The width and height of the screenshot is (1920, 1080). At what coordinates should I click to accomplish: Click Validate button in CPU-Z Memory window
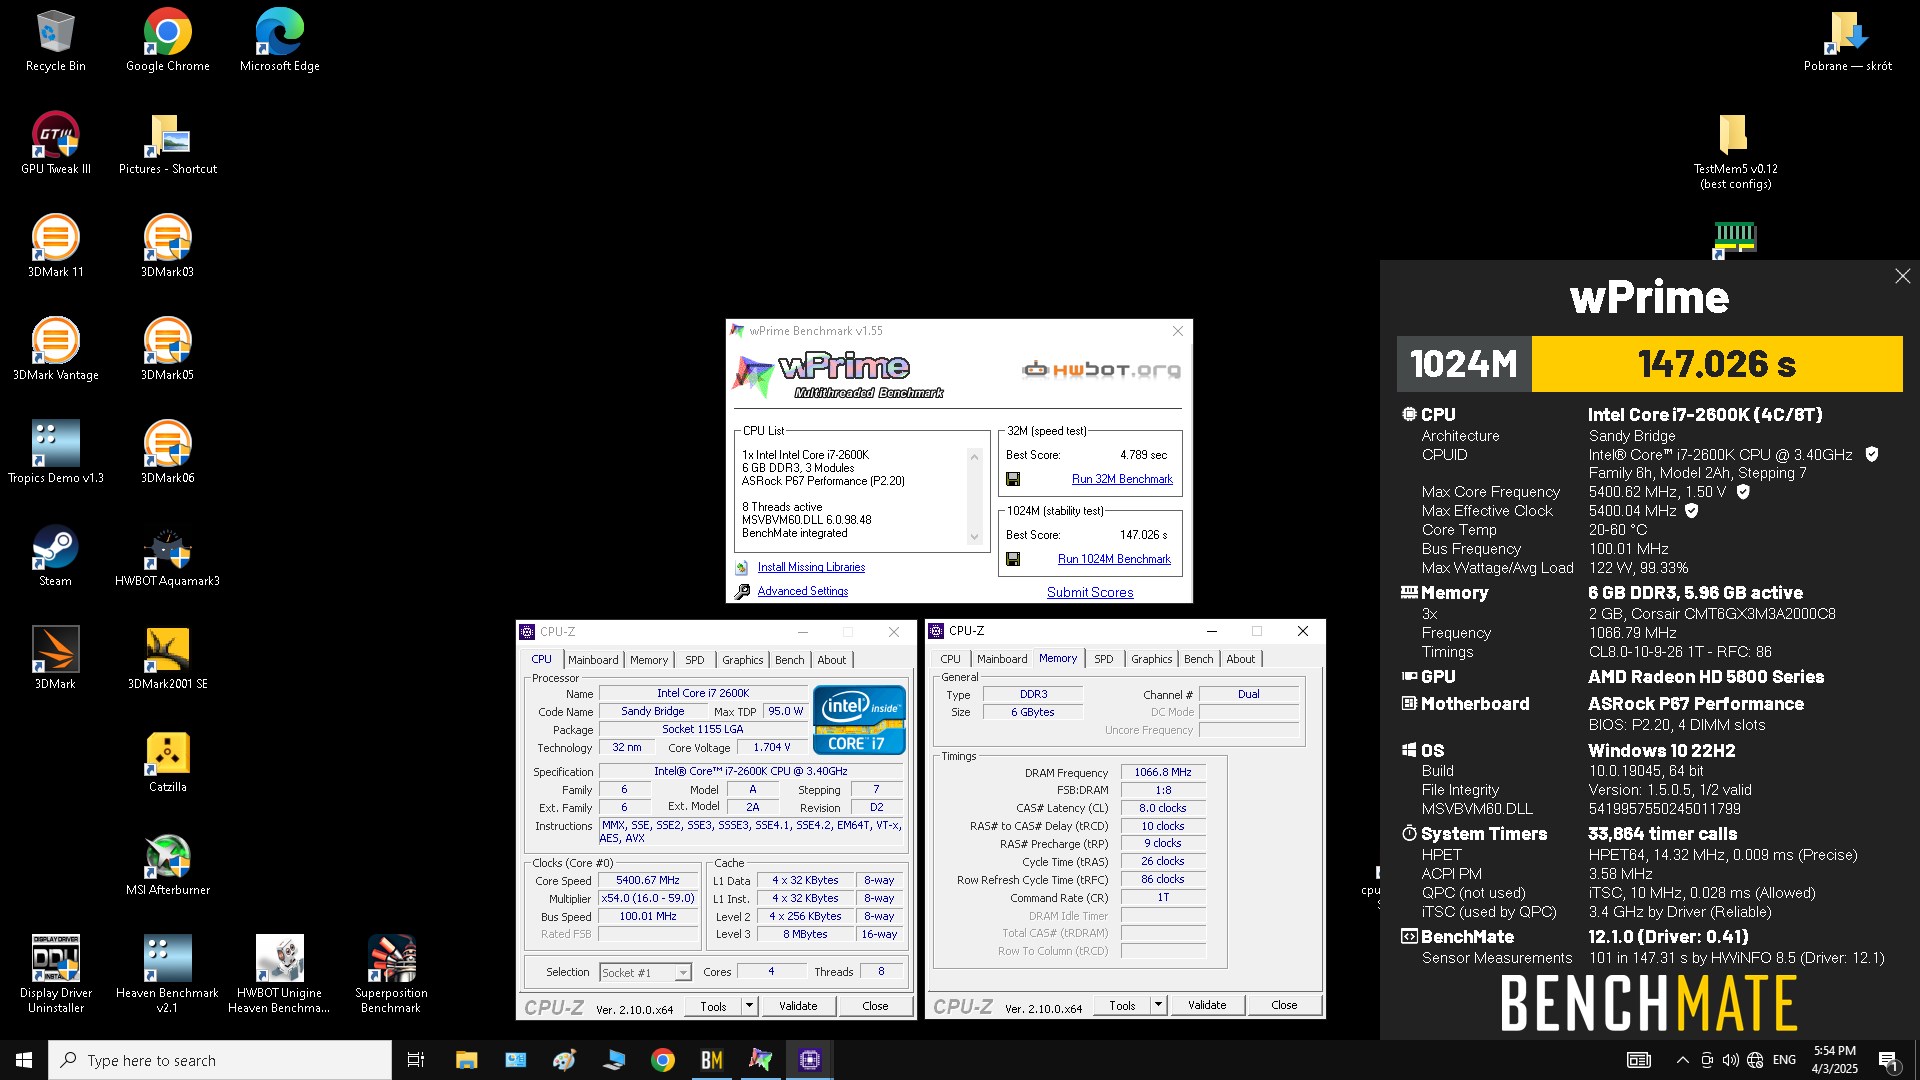(x=1207, y=1005)
